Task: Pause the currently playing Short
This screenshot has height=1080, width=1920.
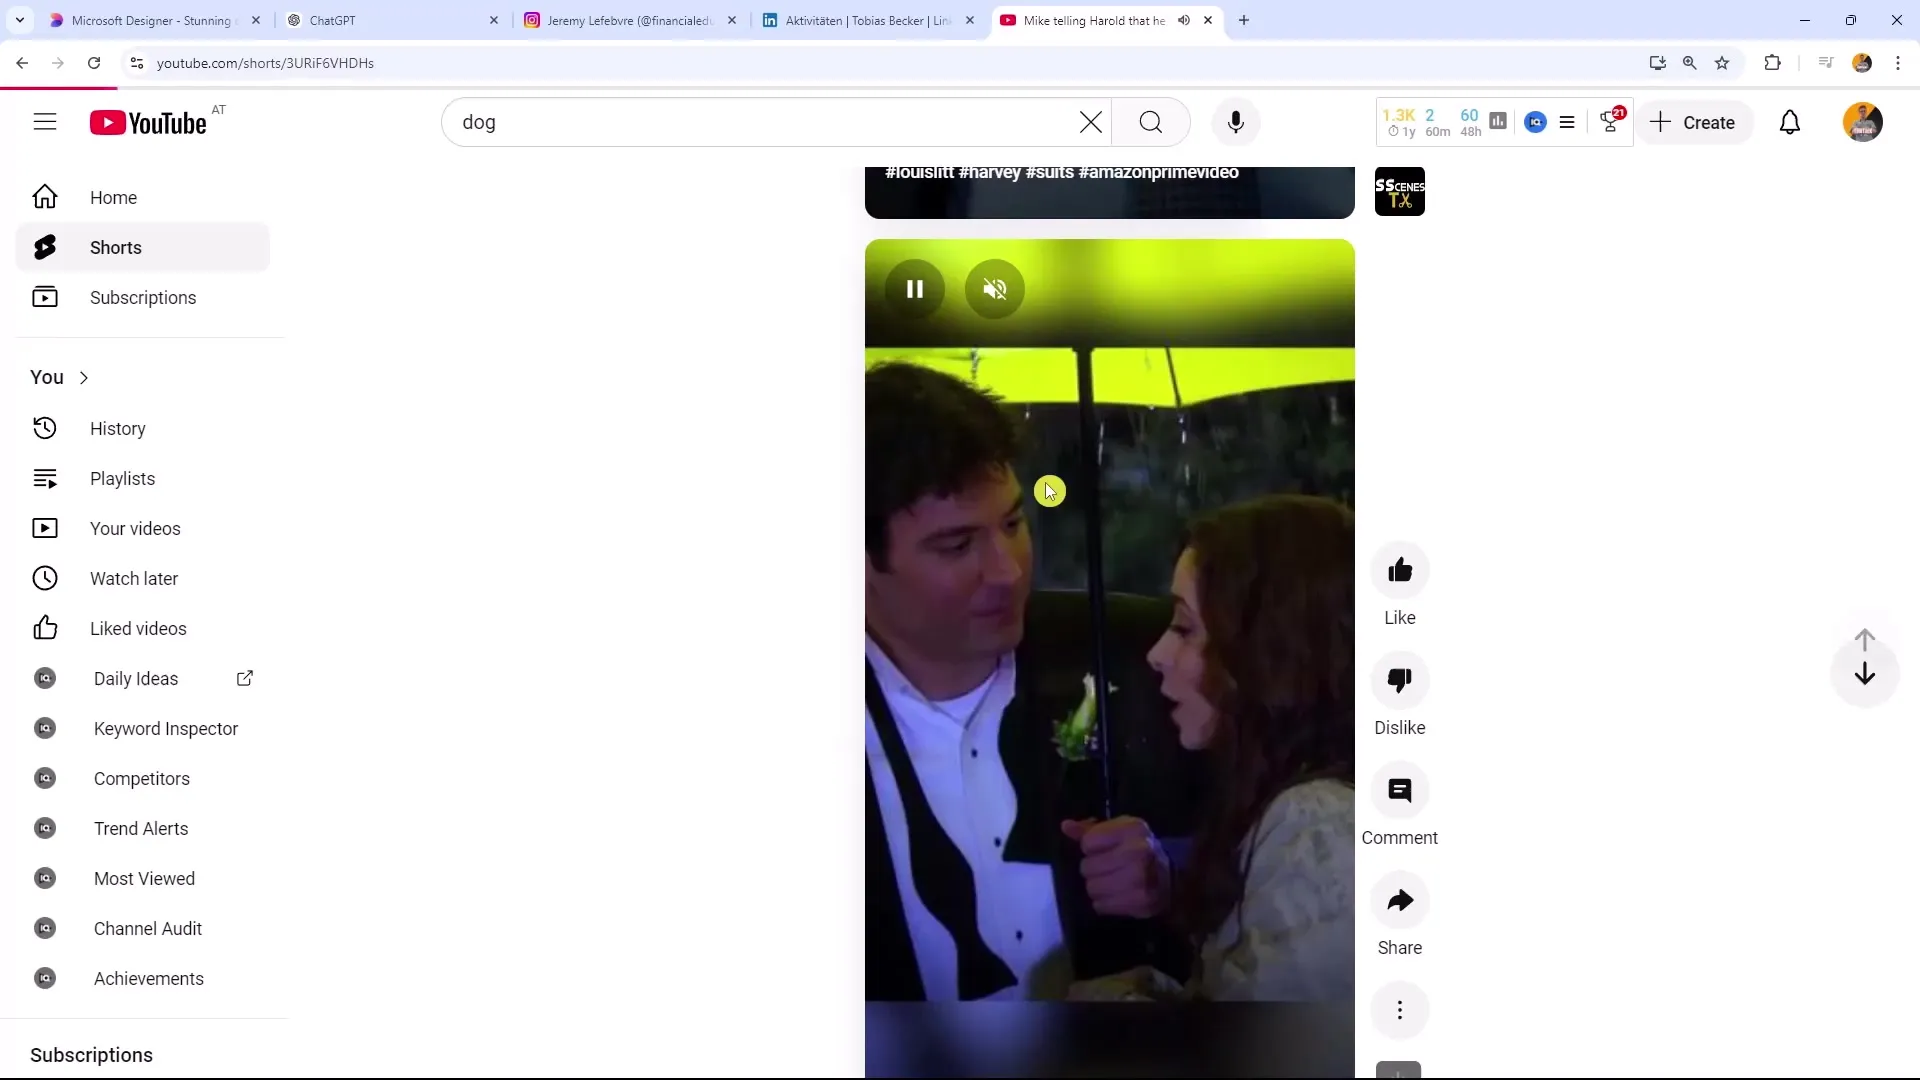Action: coord(915,287)
